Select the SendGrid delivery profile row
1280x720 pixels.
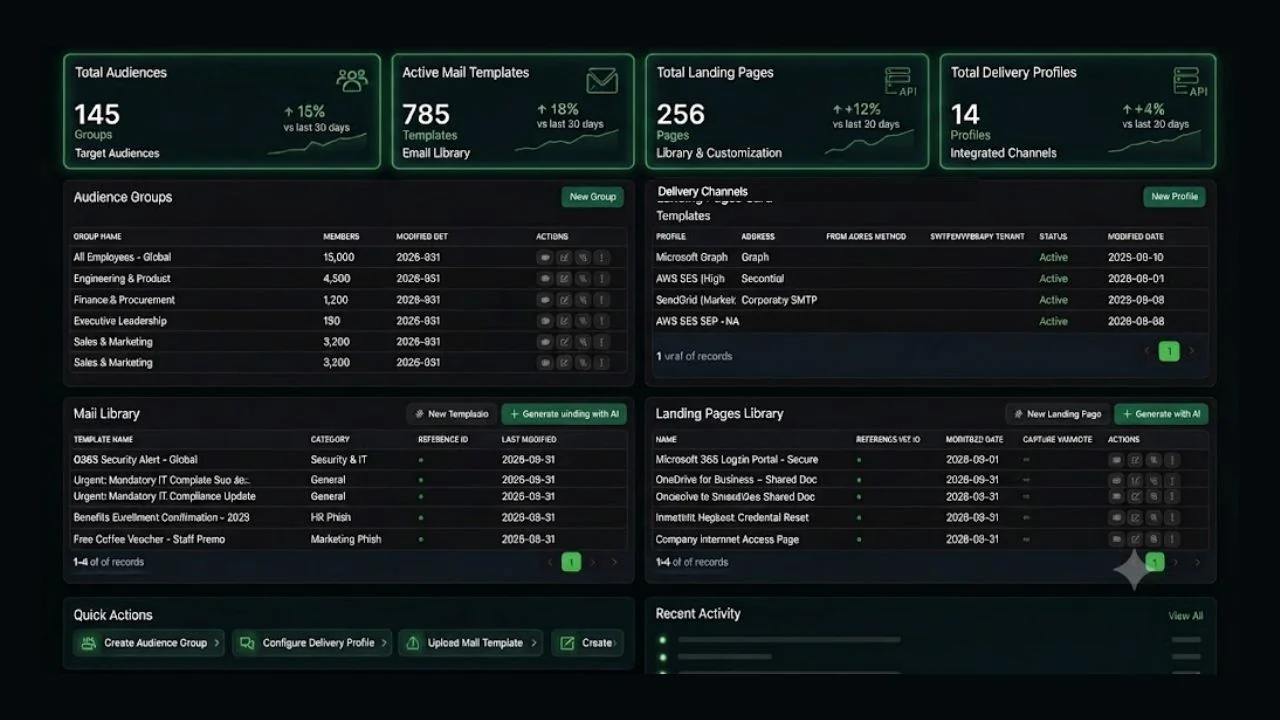[x=930, y=300]
